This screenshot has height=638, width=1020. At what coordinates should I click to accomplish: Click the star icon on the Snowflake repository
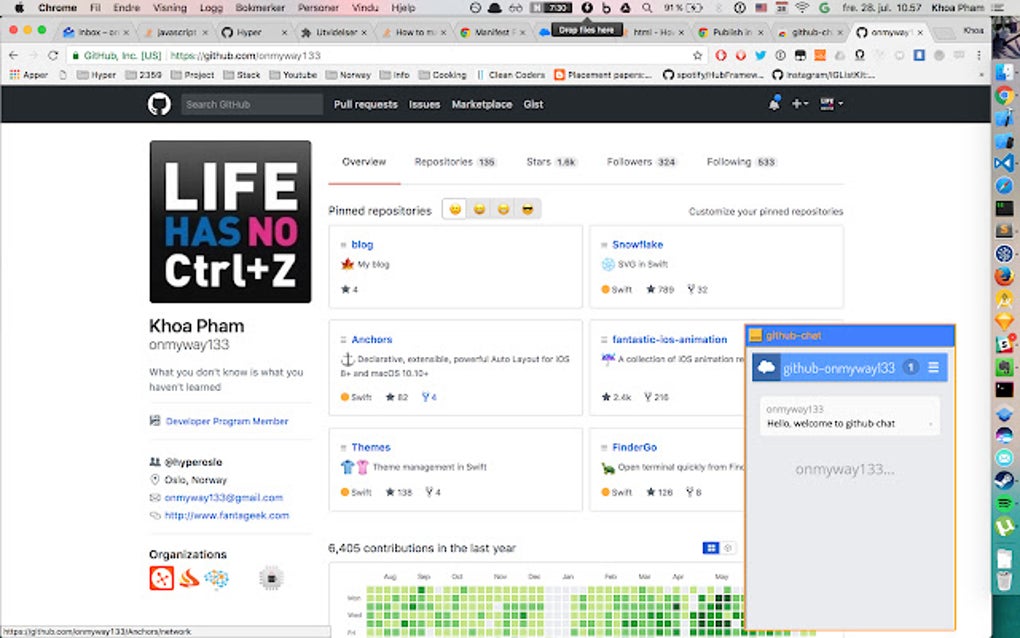point(651,288)
